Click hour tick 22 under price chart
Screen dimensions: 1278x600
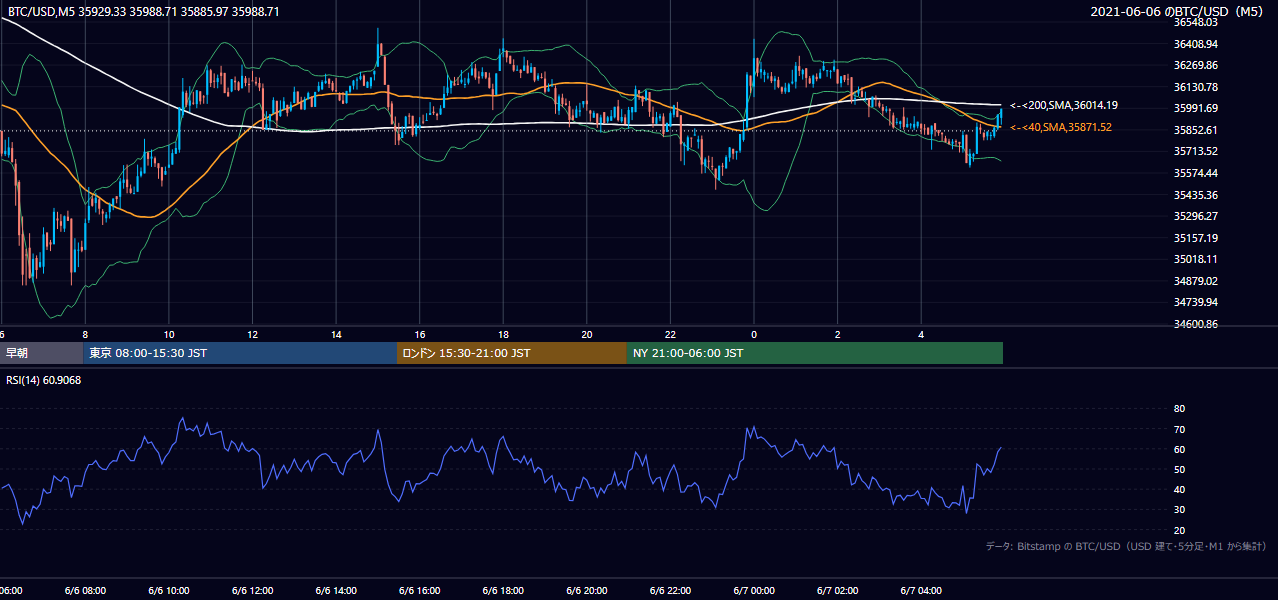coord(671,334)
